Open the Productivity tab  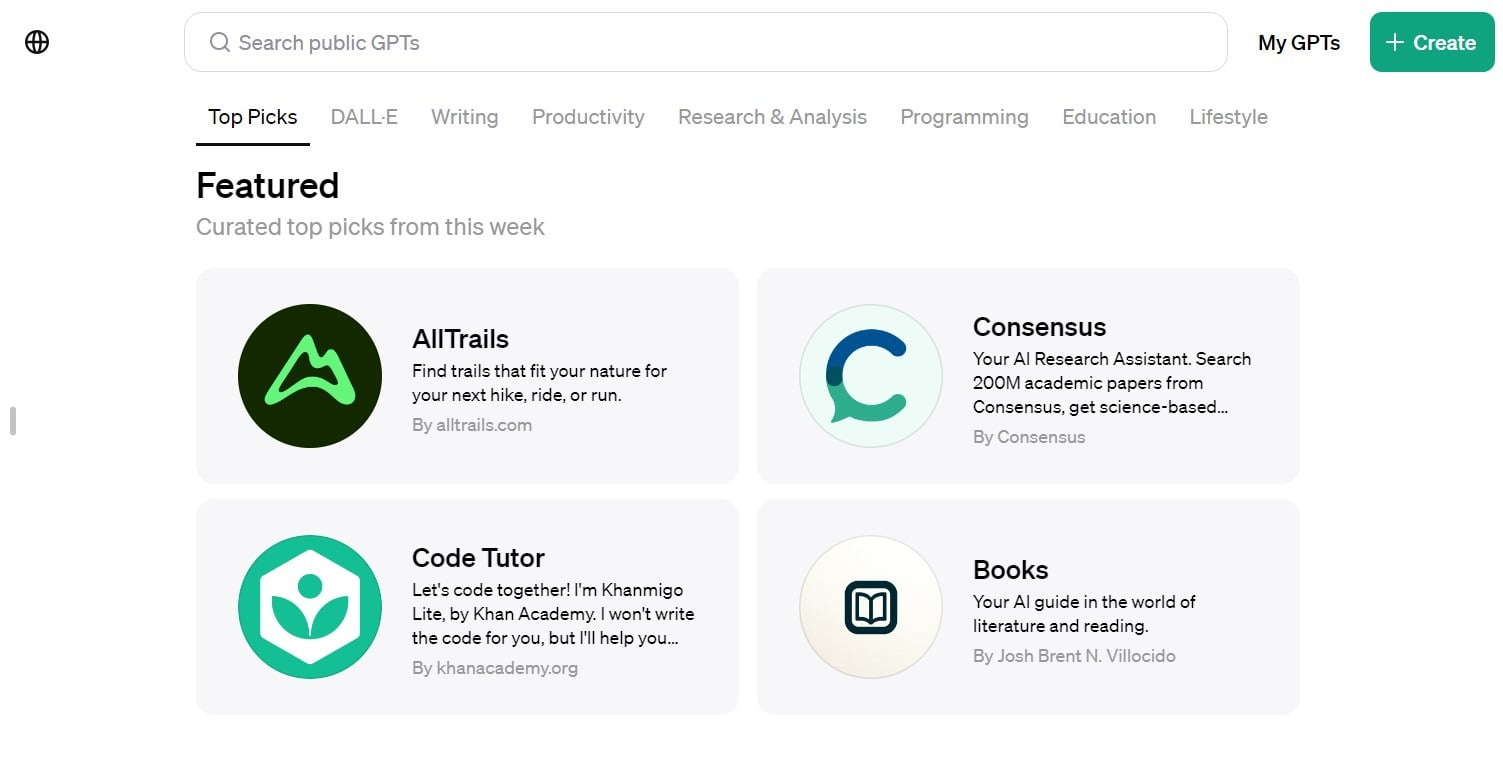coord(588,117)
